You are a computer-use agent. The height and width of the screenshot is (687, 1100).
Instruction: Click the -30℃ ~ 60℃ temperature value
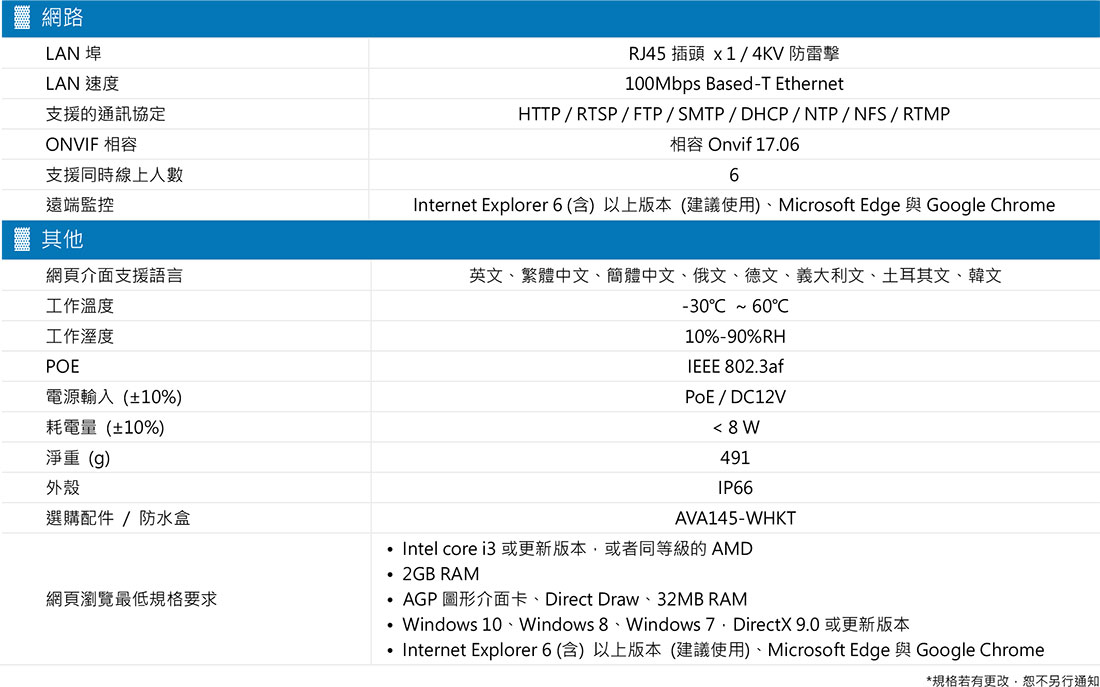(x=734, y=307)
